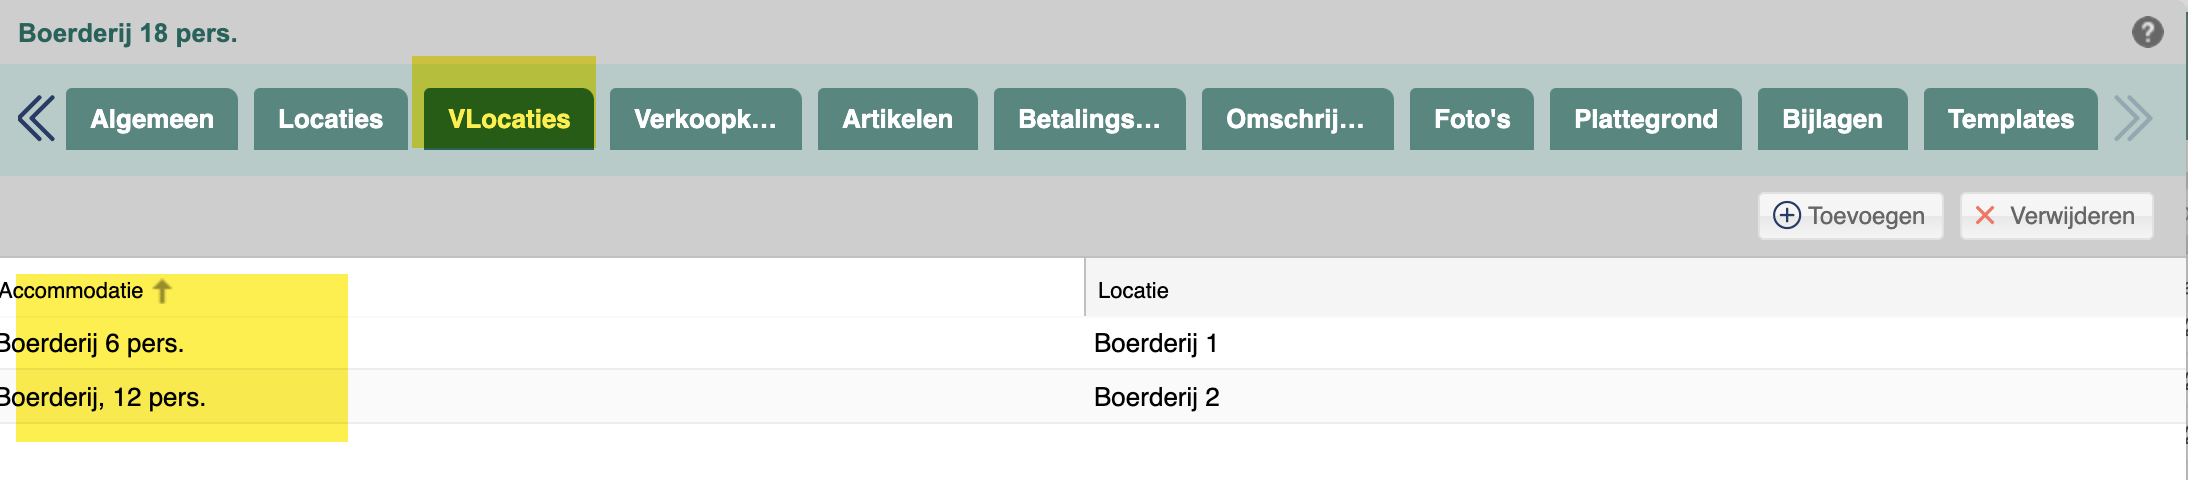This screenshot has height=480, width=2188.
Task: Click the Toevoegen plus icon
Action: click(1786, 216)
